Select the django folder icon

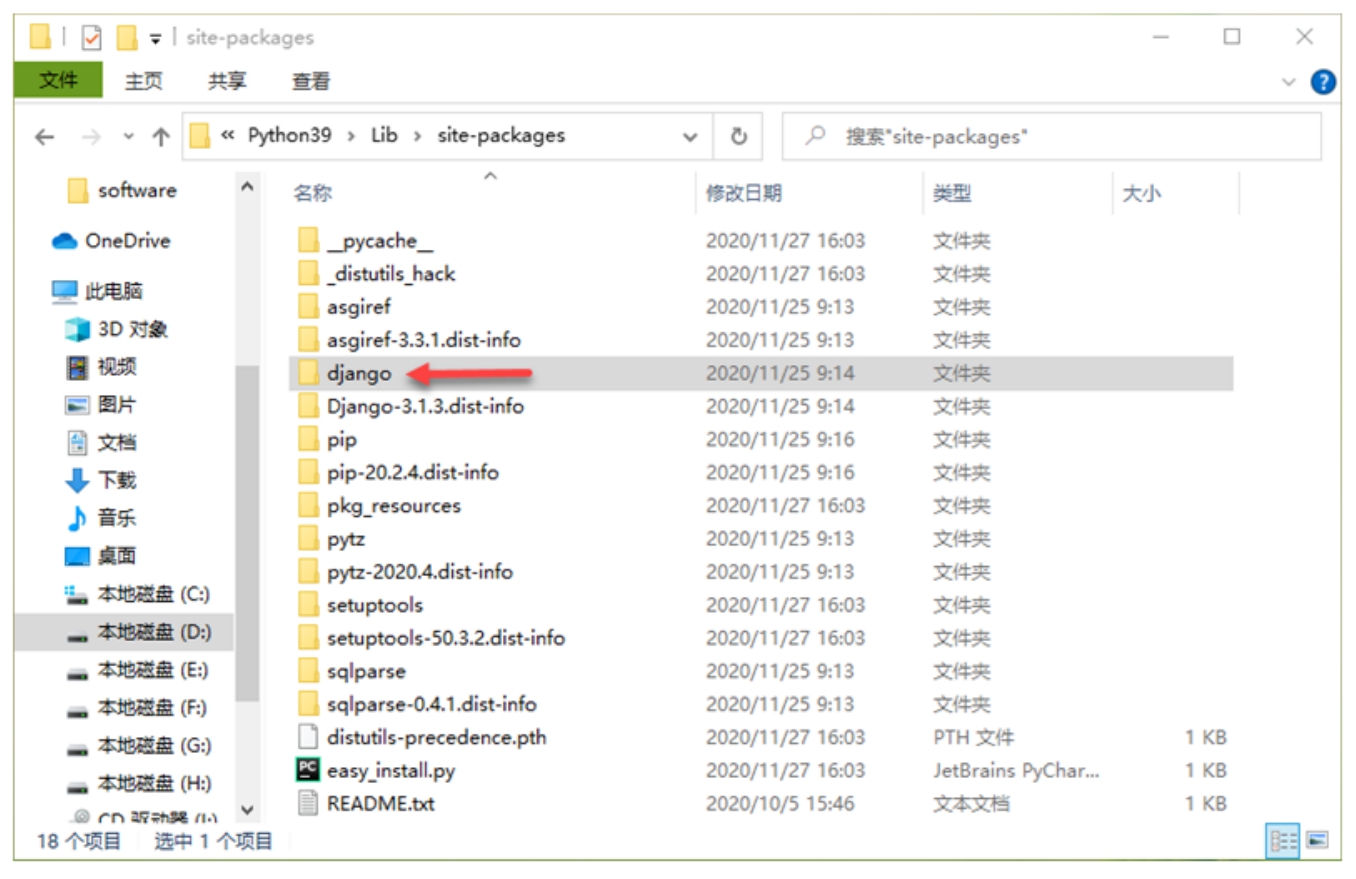309,373
